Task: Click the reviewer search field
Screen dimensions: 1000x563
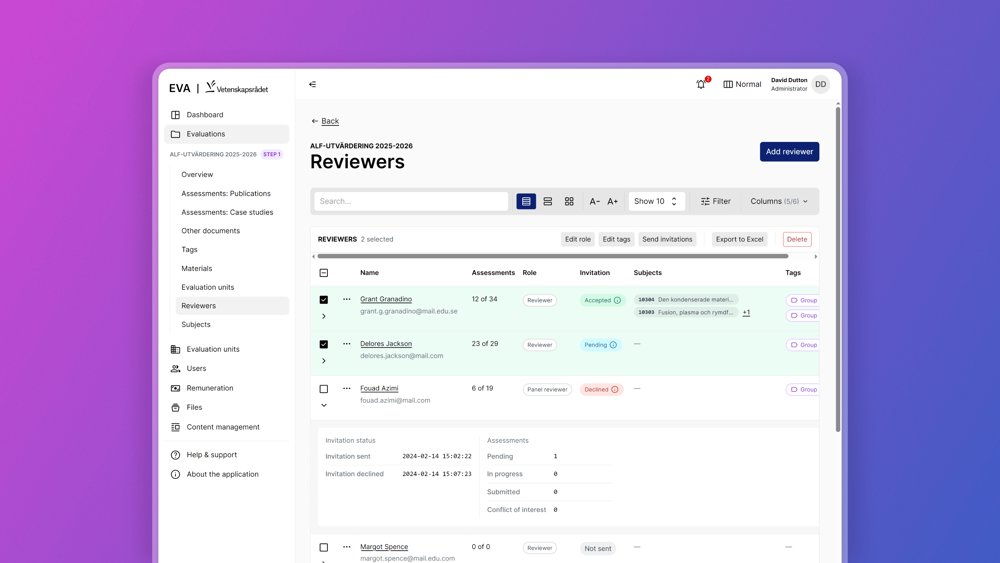Action: [x=411, y=201]
